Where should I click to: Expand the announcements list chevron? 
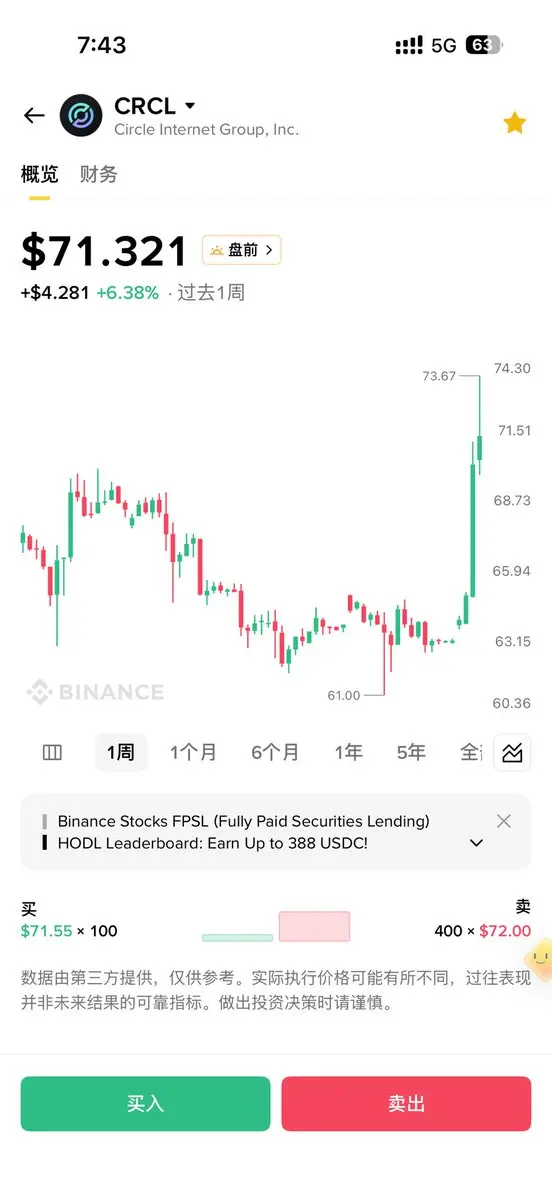476,843
